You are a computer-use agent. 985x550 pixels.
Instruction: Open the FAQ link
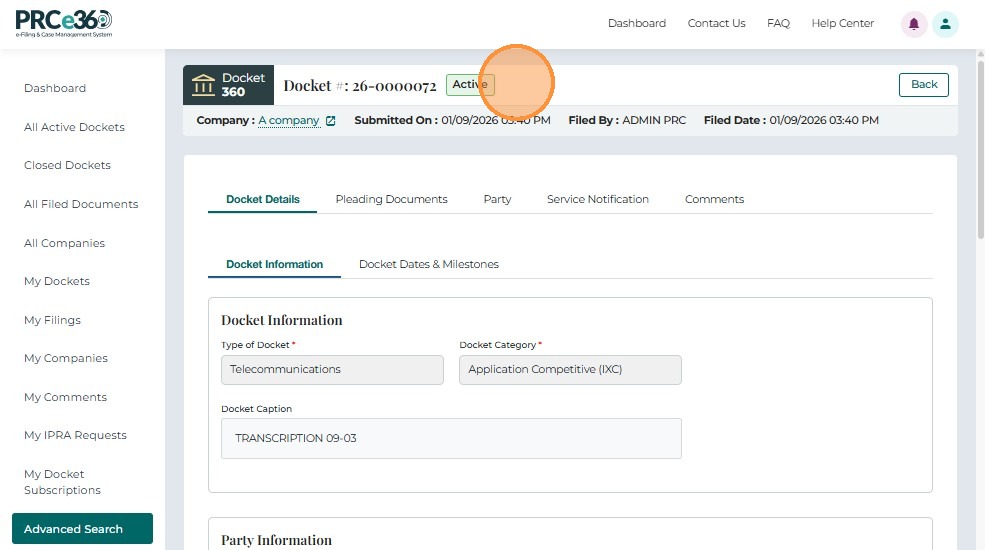pos(778,23)
